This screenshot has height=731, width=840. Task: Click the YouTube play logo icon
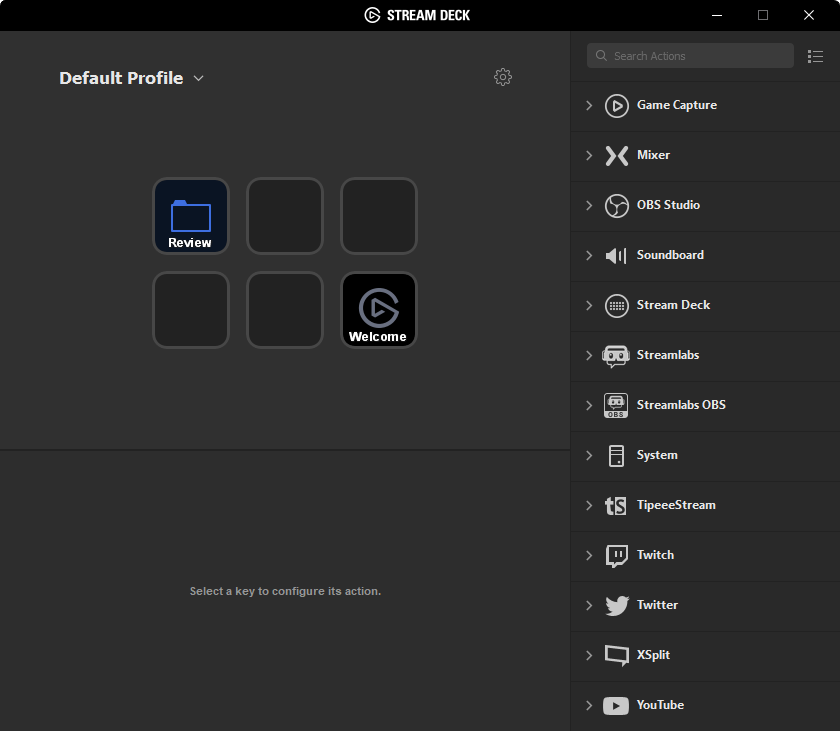(616, 706)
